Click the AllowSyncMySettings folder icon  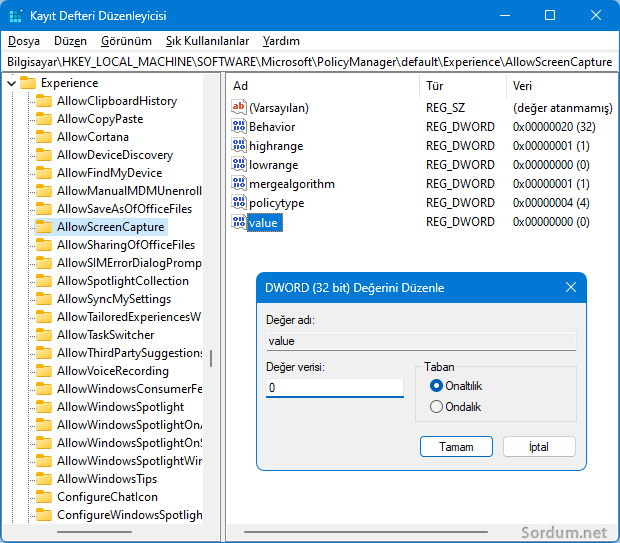click(43, 299)
